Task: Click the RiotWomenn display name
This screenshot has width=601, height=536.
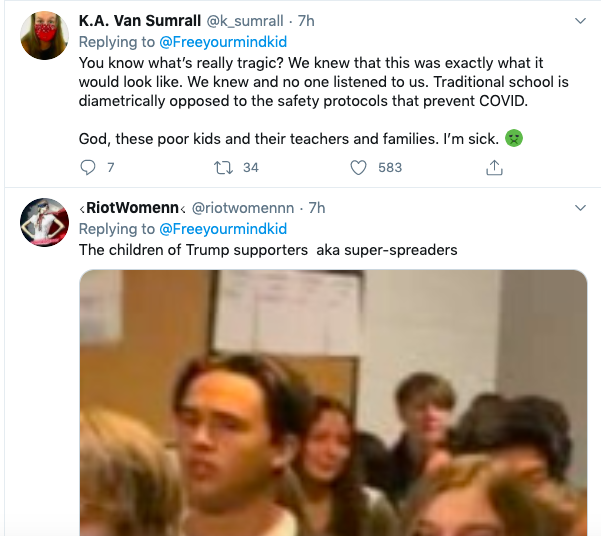Action: pyautogui.click(x=133, y=208)
